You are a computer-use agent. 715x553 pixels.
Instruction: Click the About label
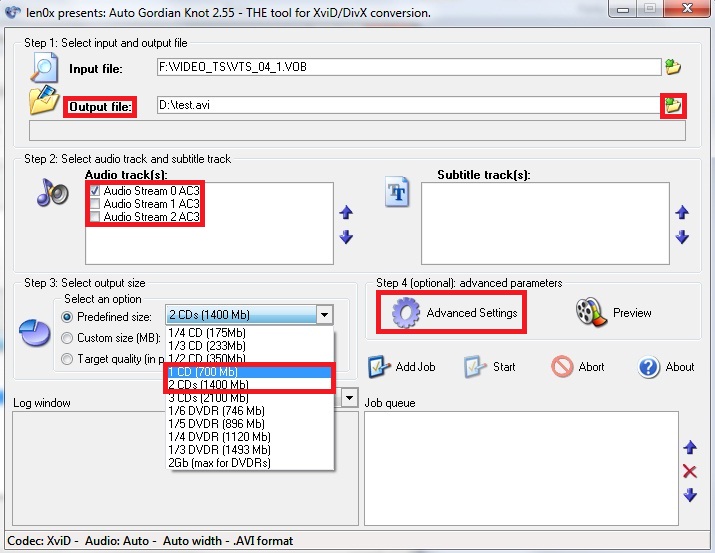pos(680,367)
